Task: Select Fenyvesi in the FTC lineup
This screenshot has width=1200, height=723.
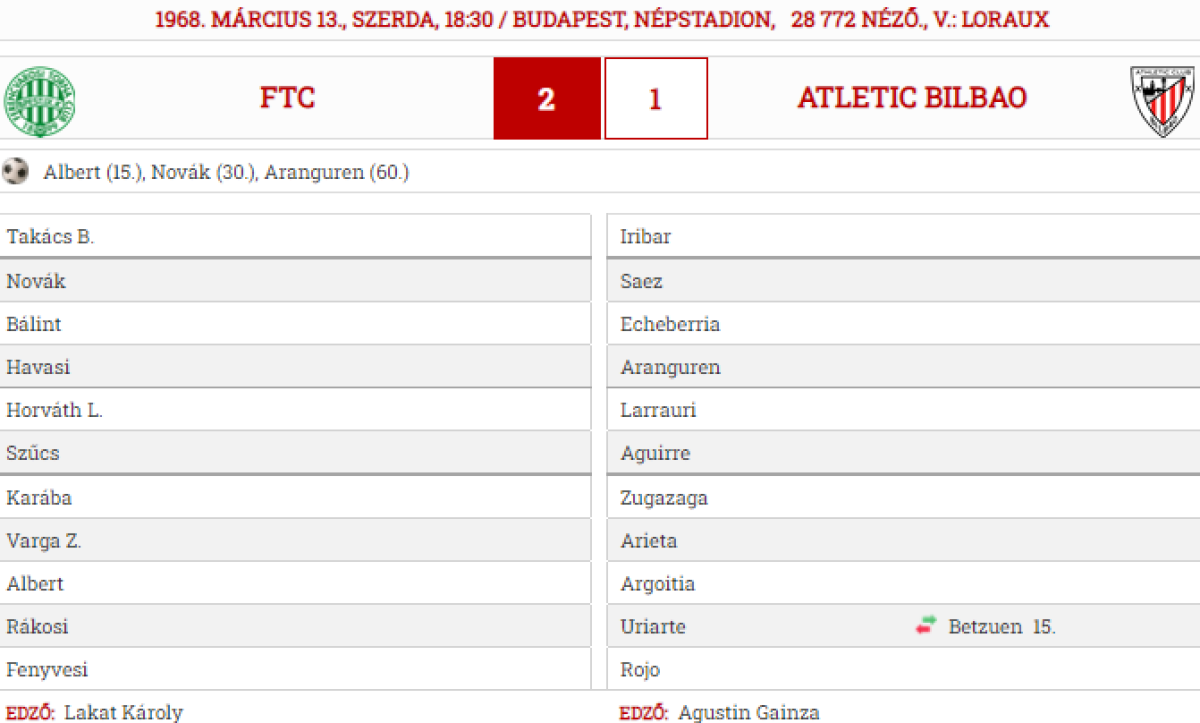Action: 47,670
